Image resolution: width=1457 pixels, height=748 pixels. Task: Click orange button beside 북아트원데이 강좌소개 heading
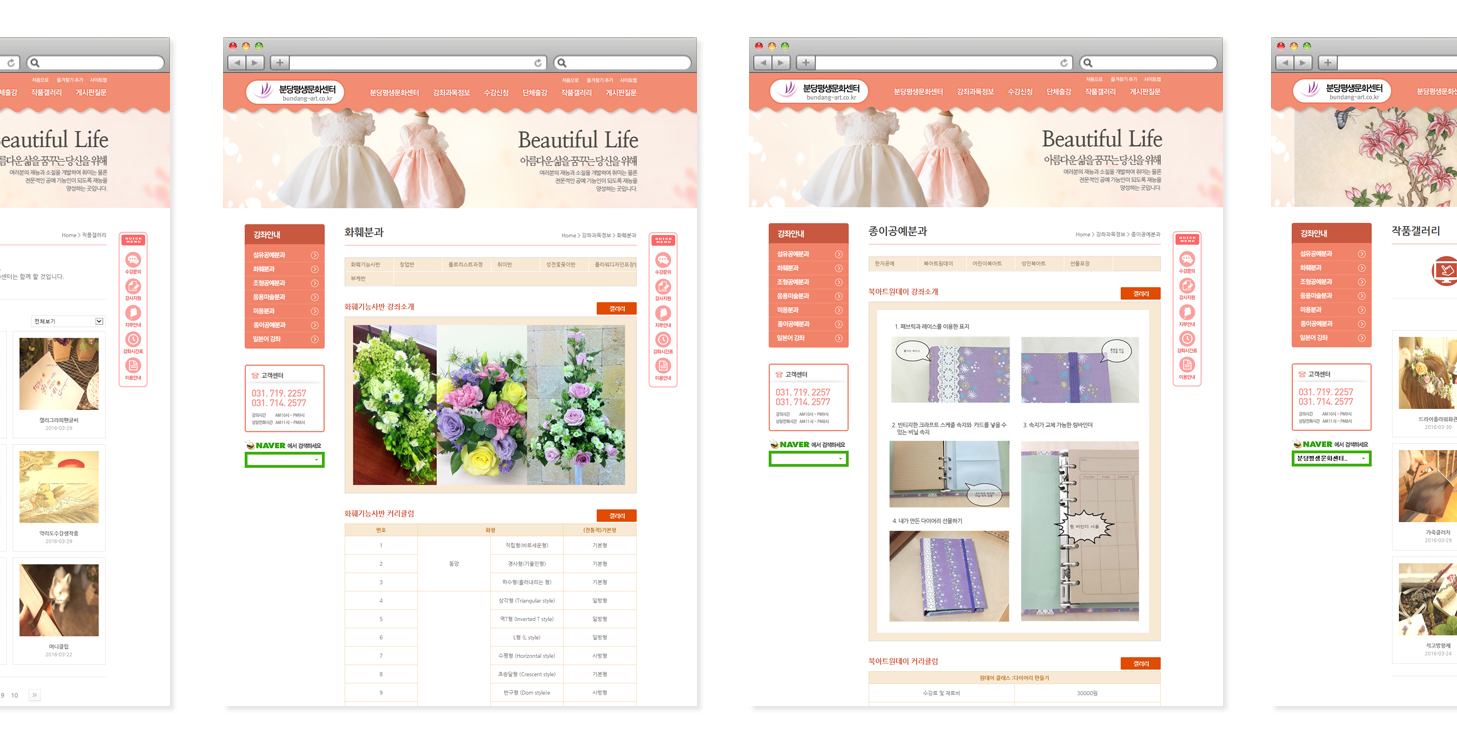click(x=1141, y=294)
